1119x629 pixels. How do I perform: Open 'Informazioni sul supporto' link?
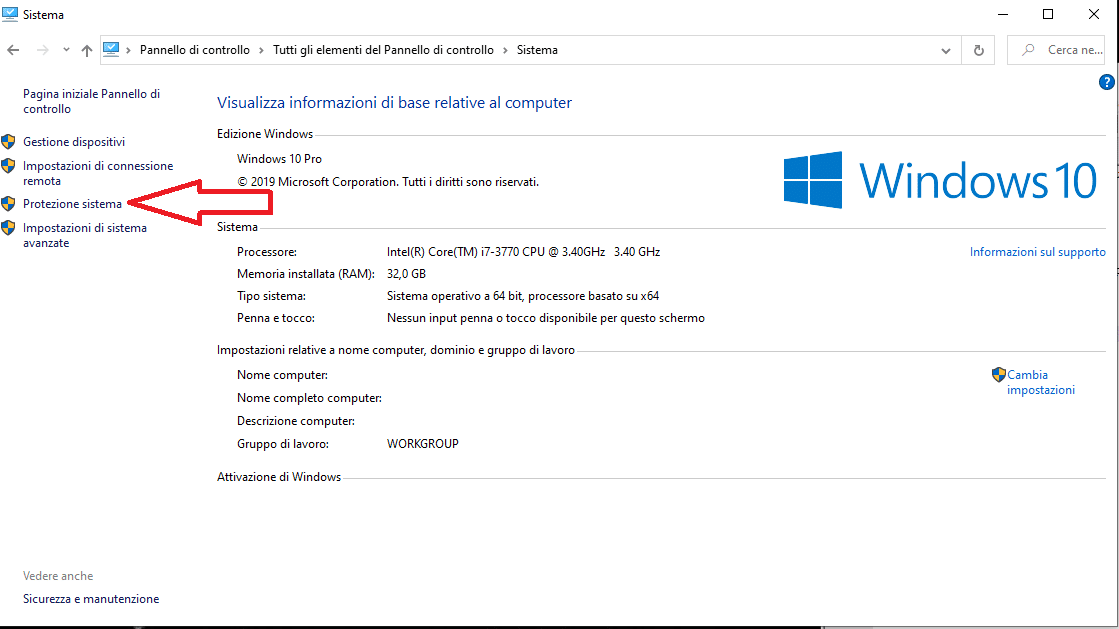pos(1038,252)
